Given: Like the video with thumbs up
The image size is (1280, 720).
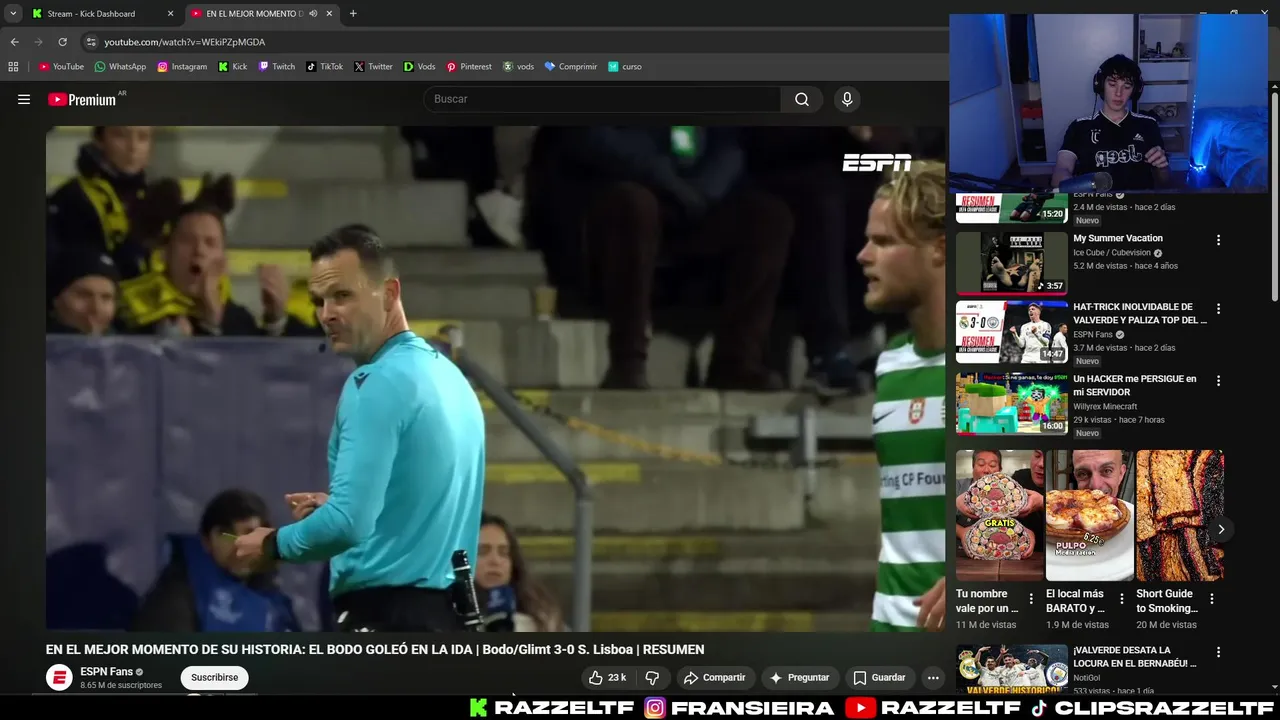Looking at the screenshot, I should coord(607,677).
